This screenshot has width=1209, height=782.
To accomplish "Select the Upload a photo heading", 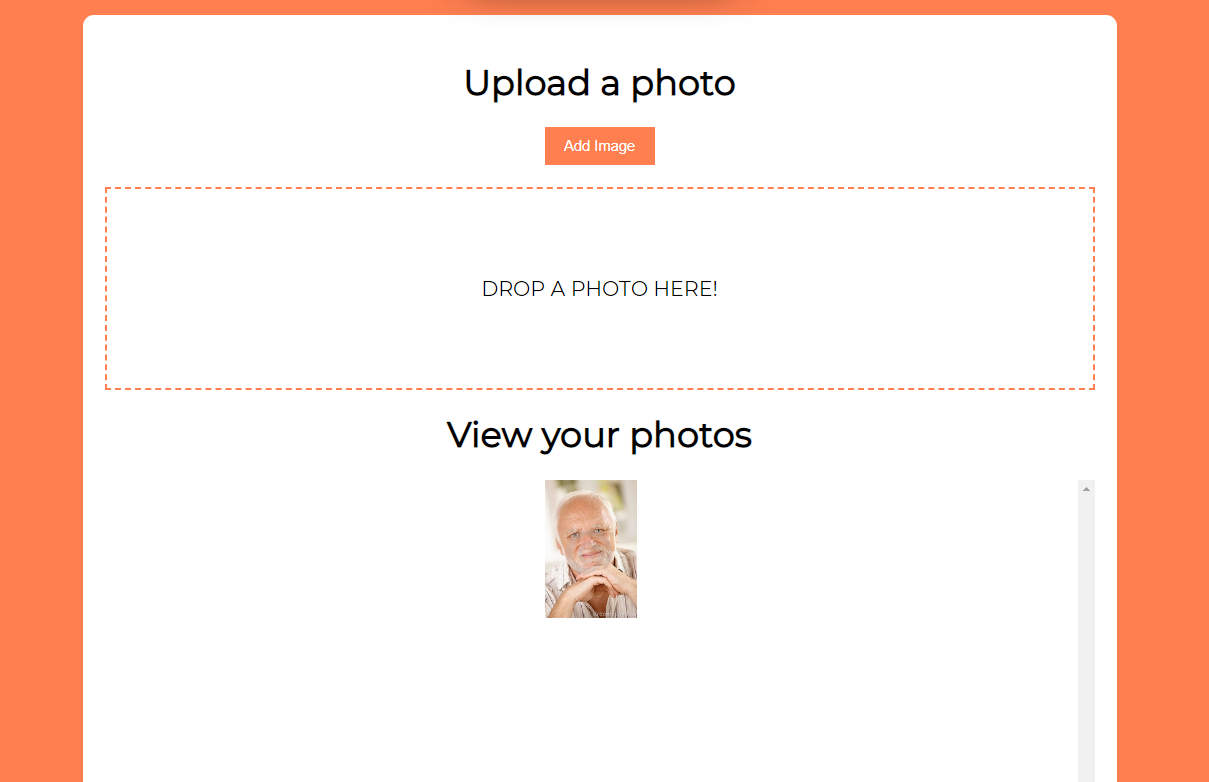I will coord(600,83).
